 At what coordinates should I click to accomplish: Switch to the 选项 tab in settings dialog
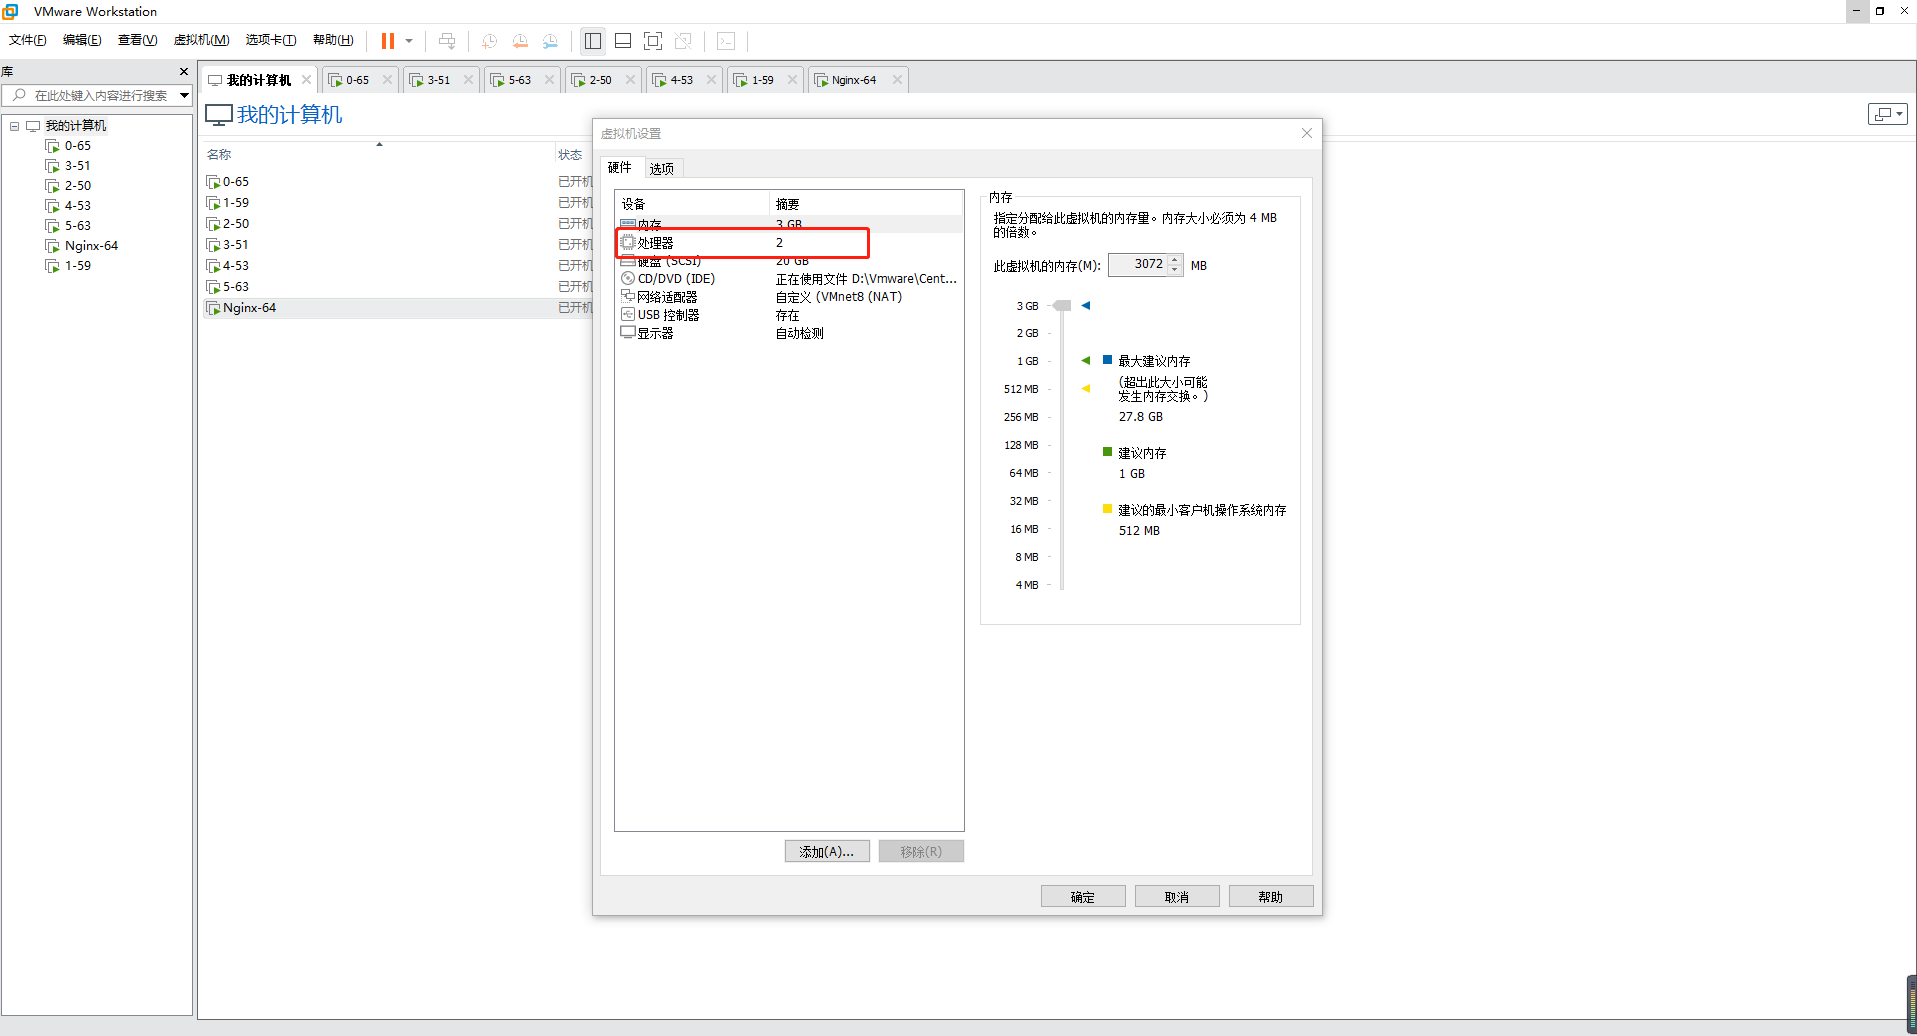click(x=661, y=169)
